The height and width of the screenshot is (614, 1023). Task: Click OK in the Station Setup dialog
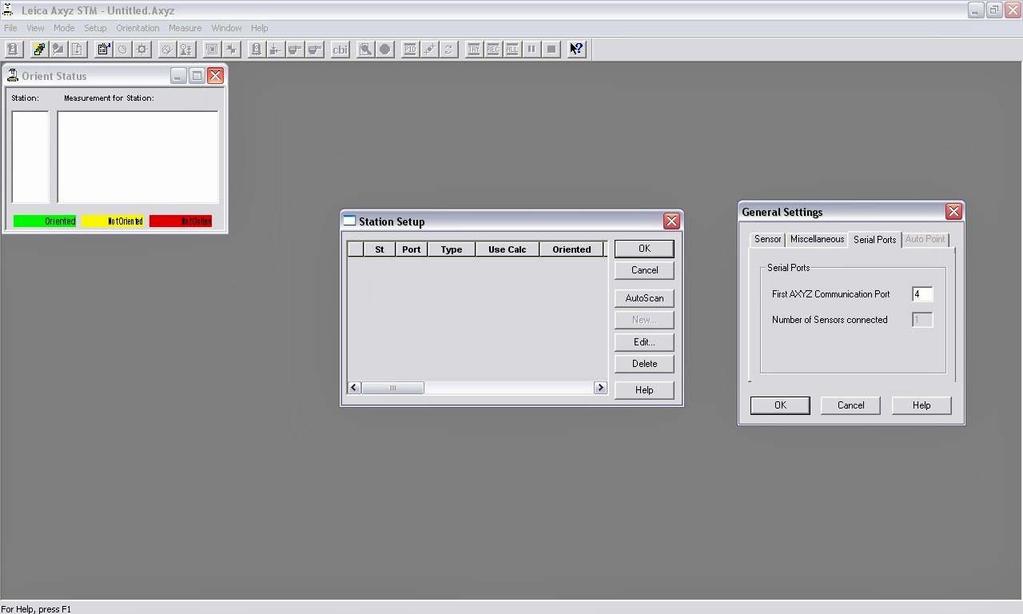click(644, 249)
